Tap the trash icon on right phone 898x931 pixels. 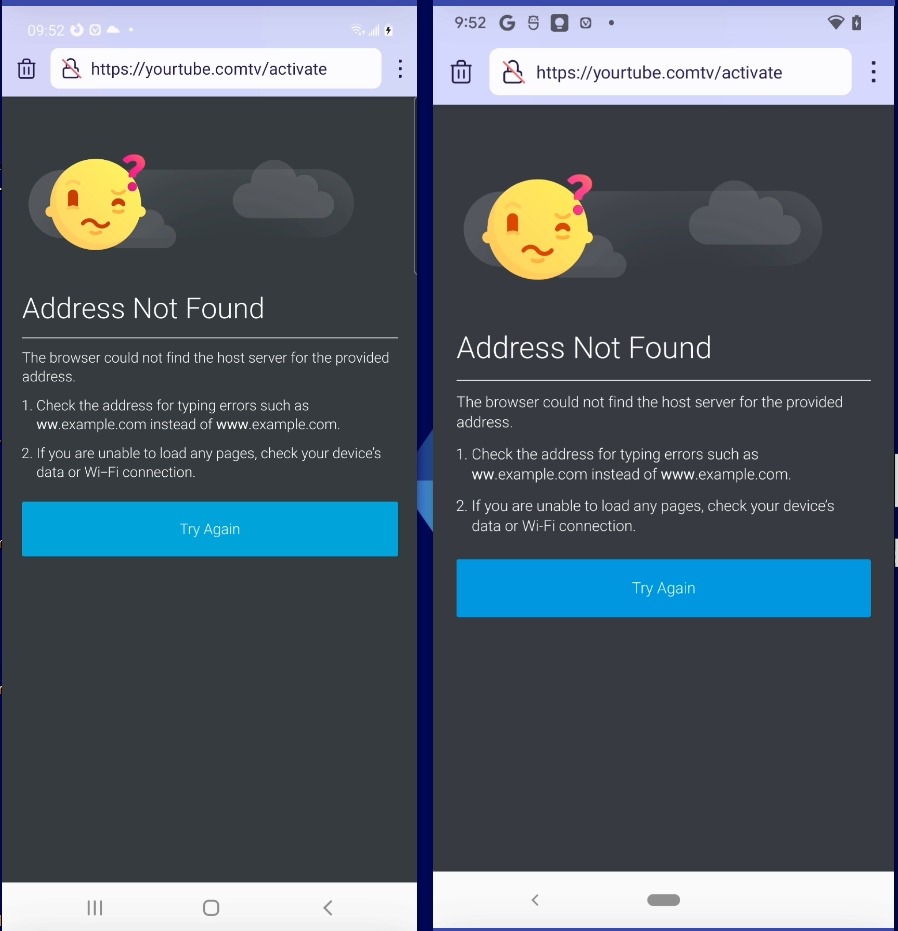461,72
